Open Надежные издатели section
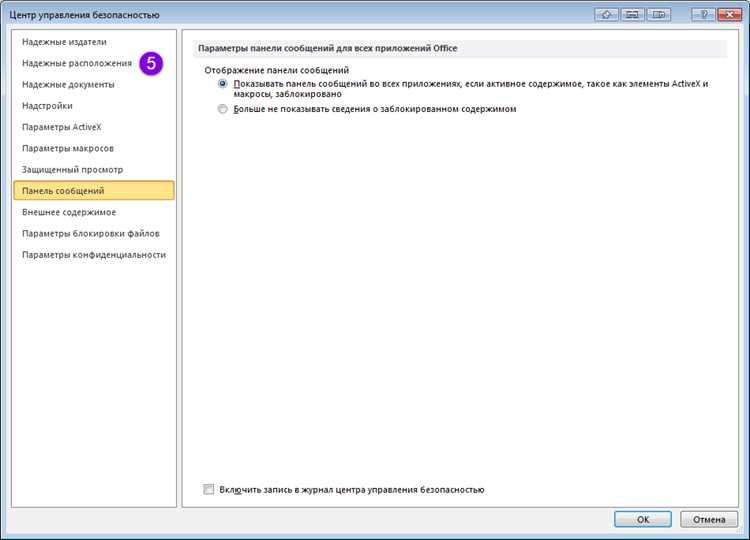 click(94, 42)
